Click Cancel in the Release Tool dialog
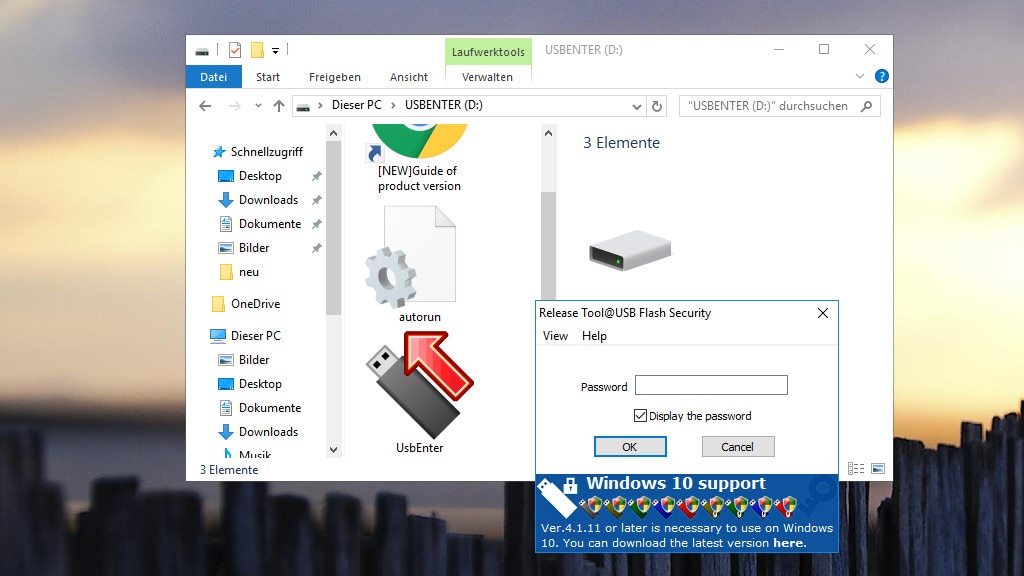 tap(738, 447)
